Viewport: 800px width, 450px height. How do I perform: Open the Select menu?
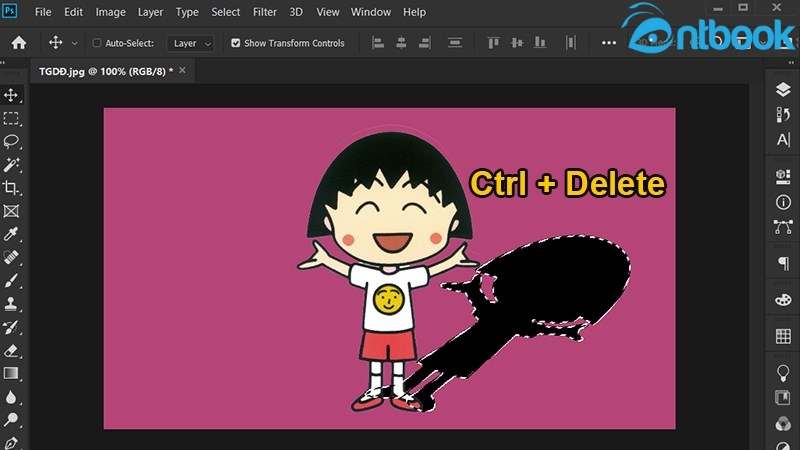(226, 12)
